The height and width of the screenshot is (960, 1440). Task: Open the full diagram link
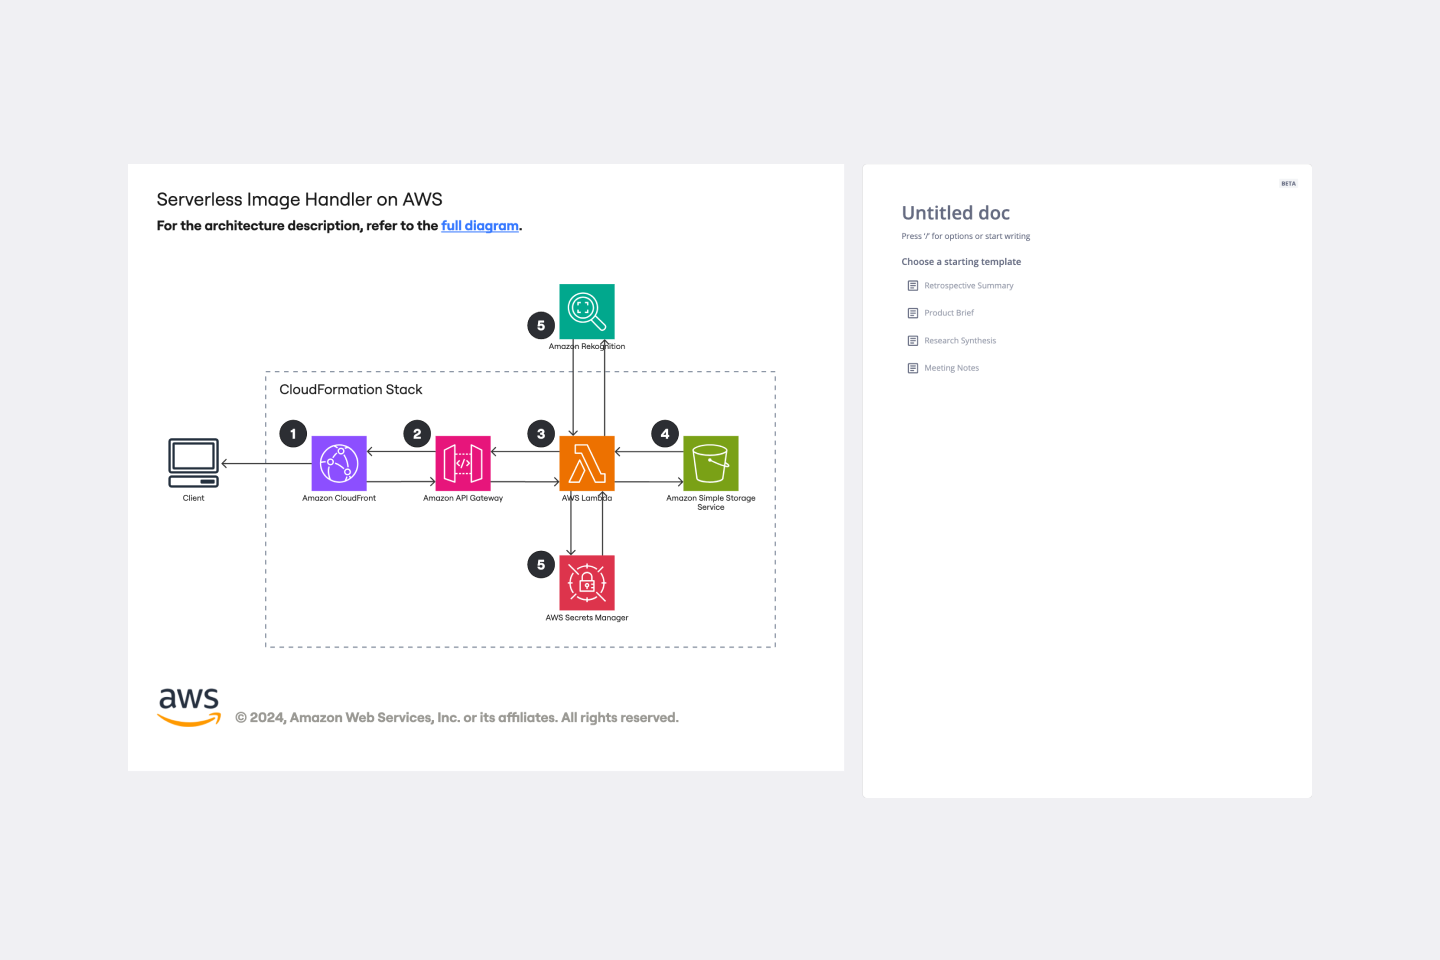pos(480,226)
